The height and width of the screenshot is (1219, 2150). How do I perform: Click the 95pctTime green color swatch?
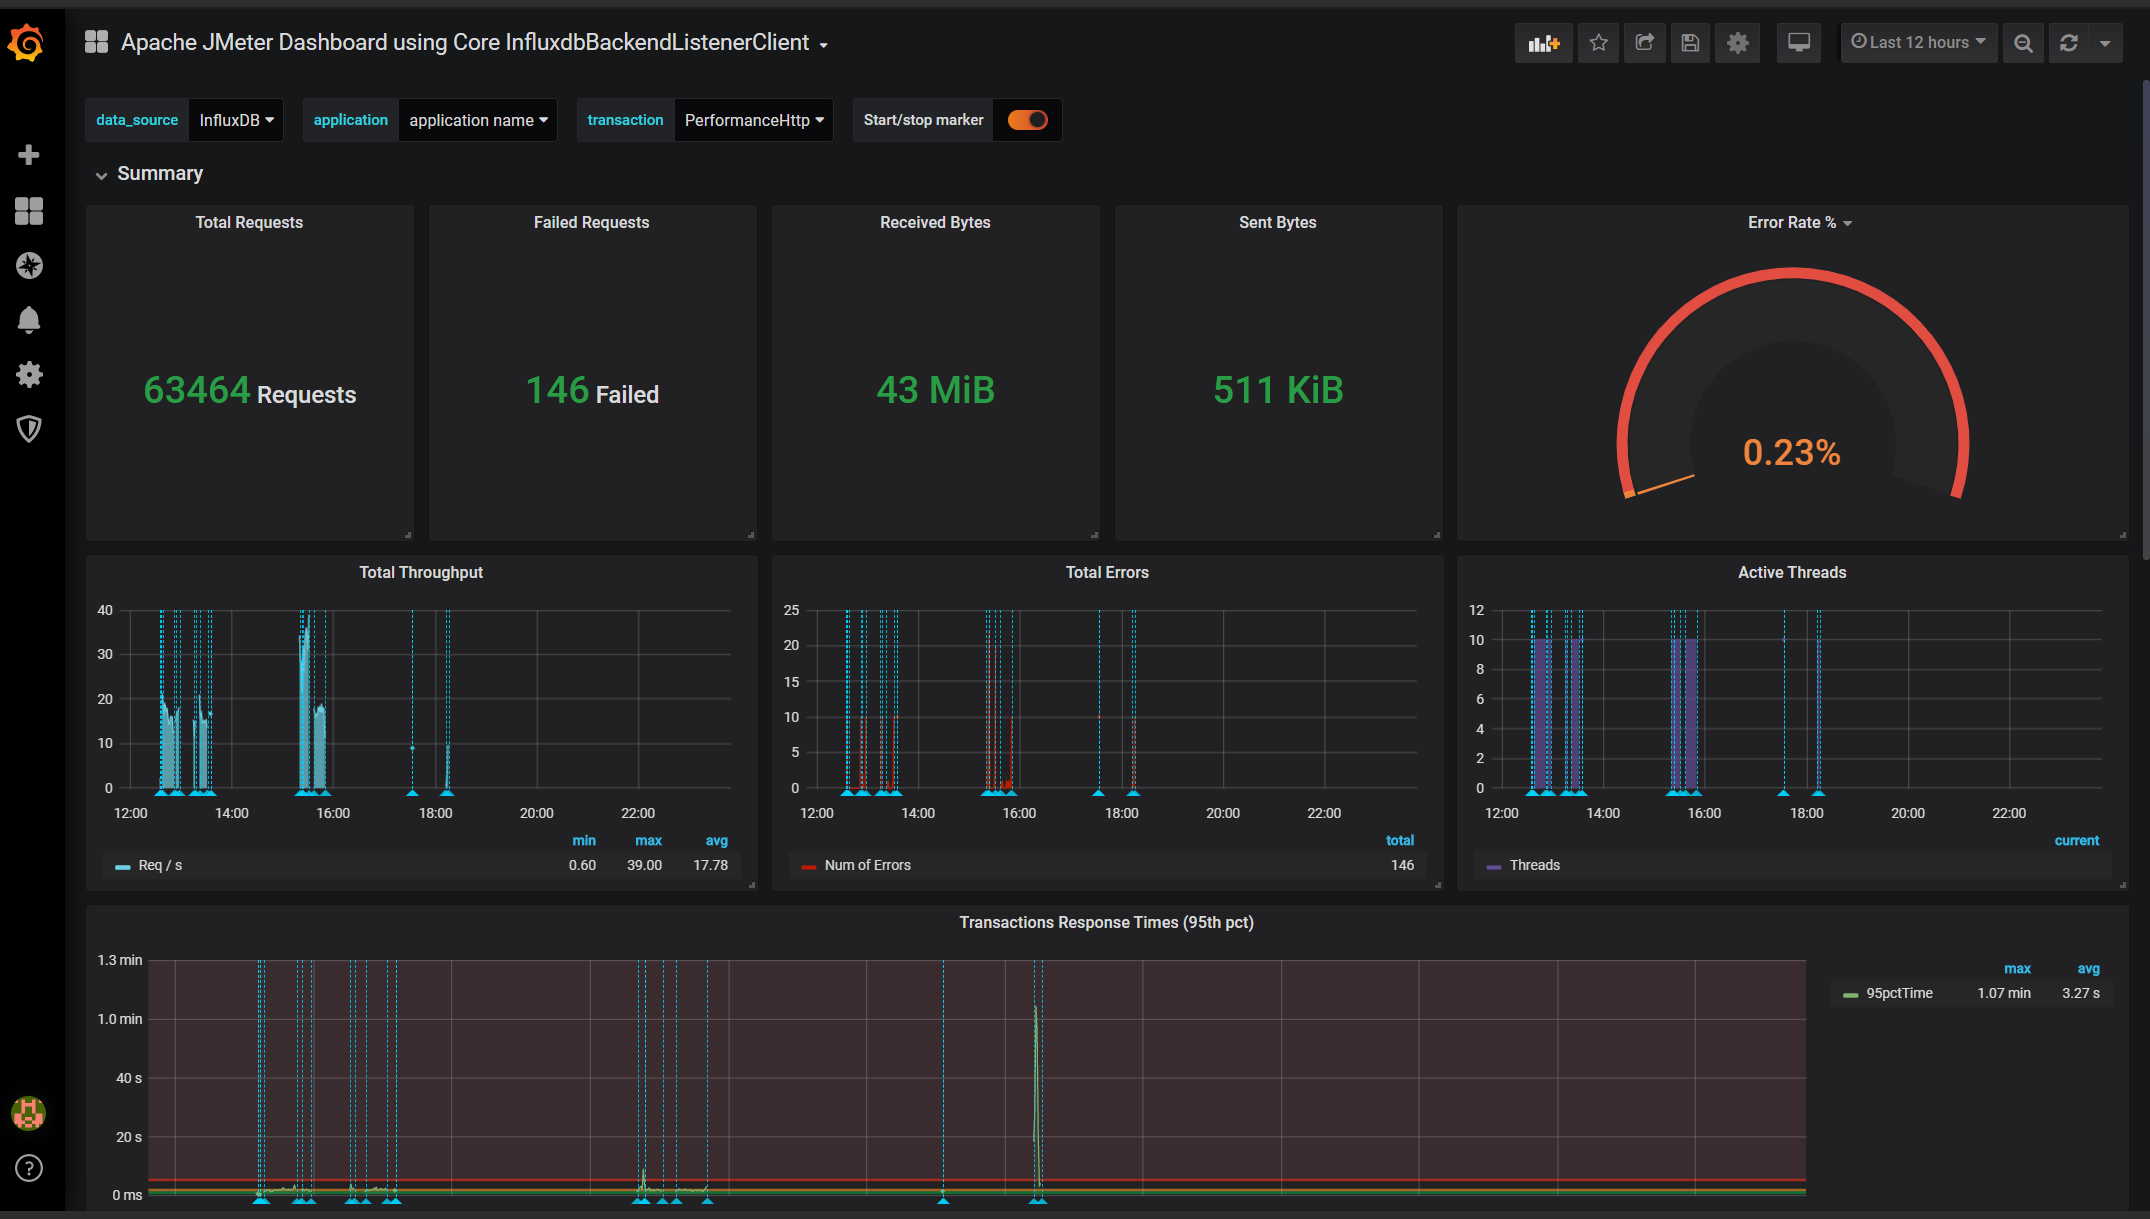[1851, 995]
